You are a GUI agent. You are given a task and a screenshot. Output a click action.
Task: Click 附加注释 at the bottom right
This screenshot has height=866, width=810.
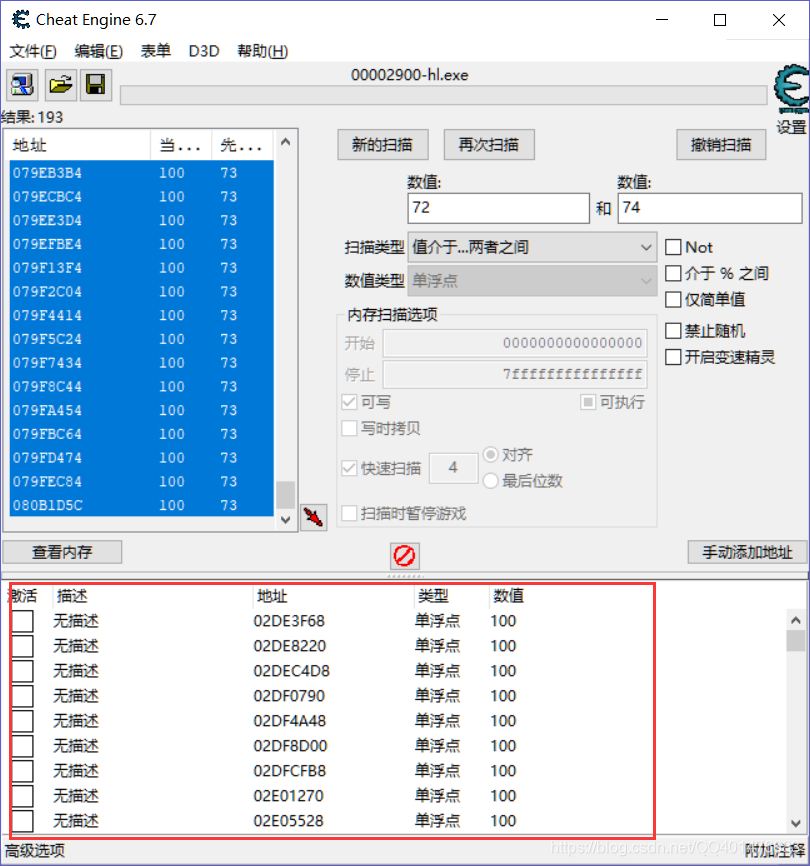click(774, 851)
